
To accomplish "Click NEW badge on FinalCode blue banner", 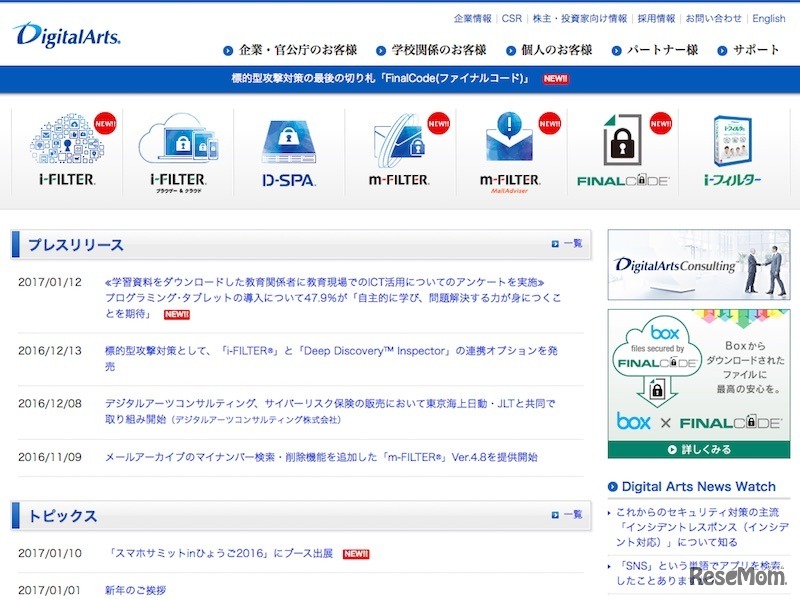I will coord(556,79).
